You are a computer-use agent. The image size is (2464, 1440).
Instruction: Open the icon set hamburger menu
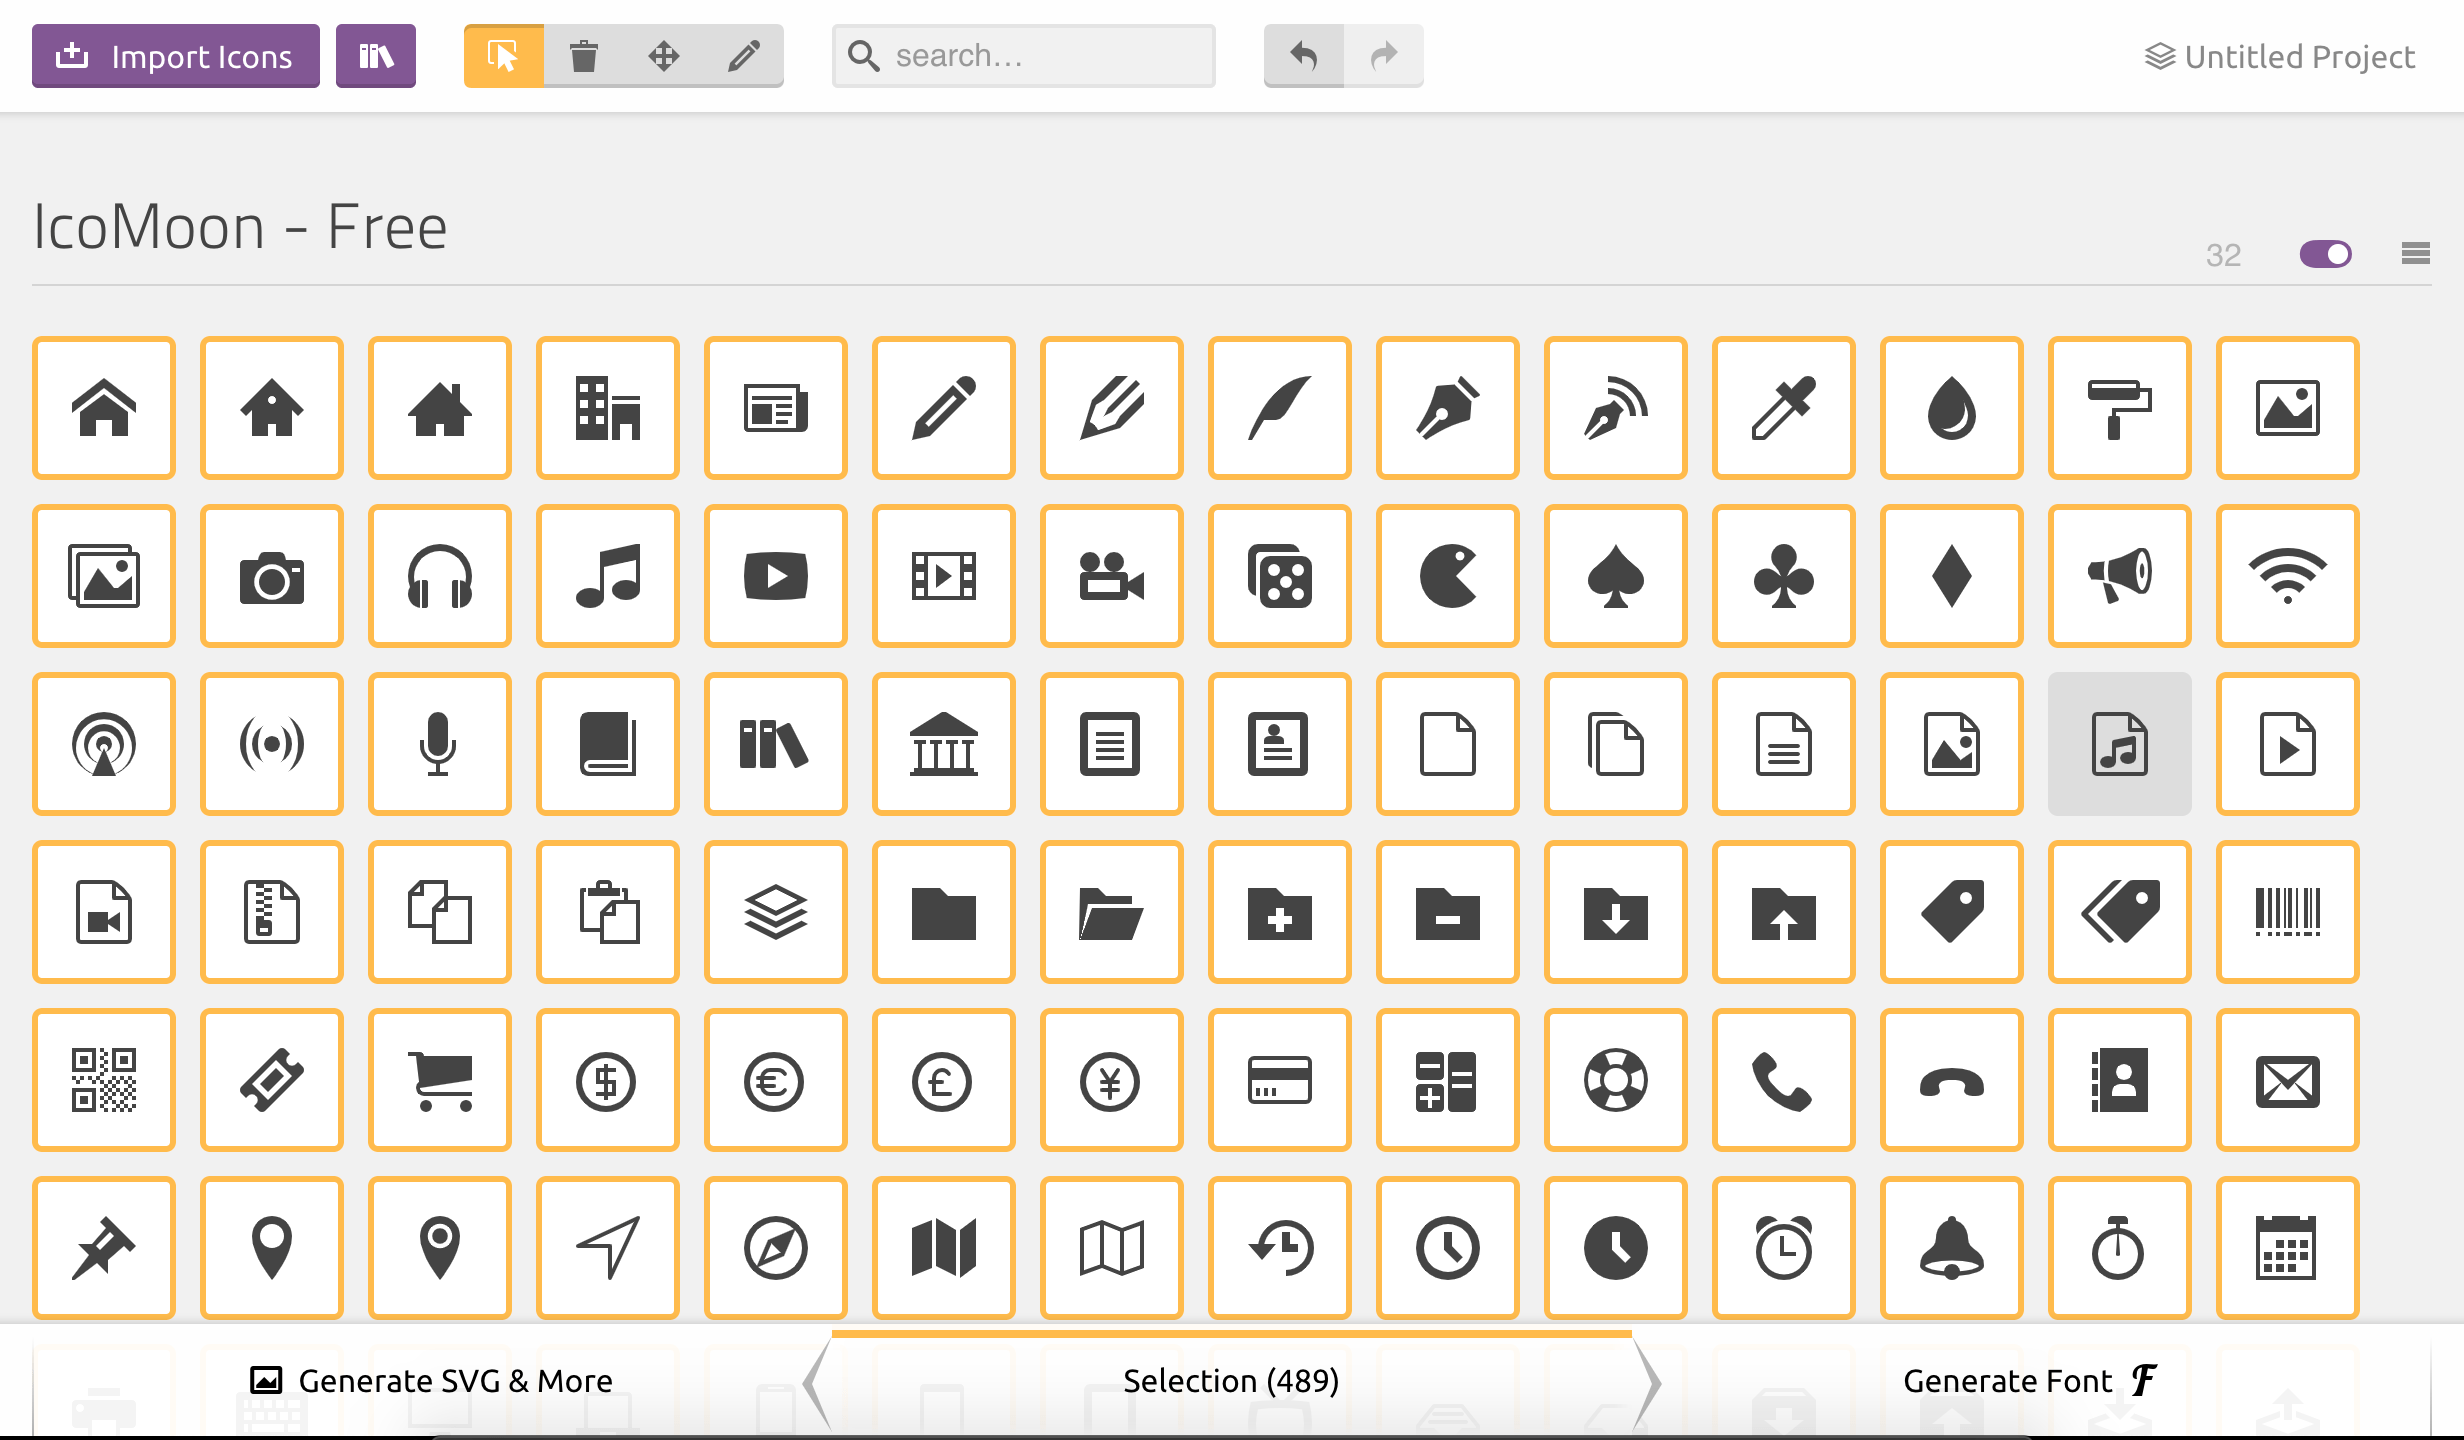[x=2416, y=254]
